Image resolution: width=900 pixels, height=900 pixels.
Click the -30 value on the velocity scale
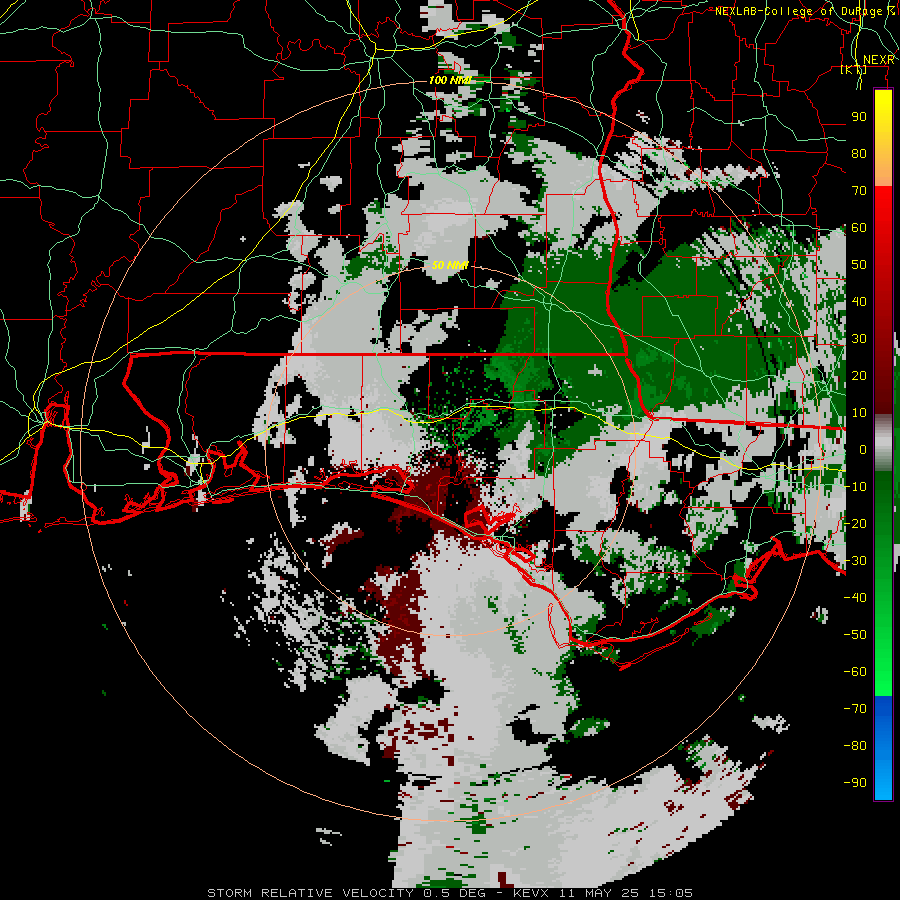(x=855, y=561)
